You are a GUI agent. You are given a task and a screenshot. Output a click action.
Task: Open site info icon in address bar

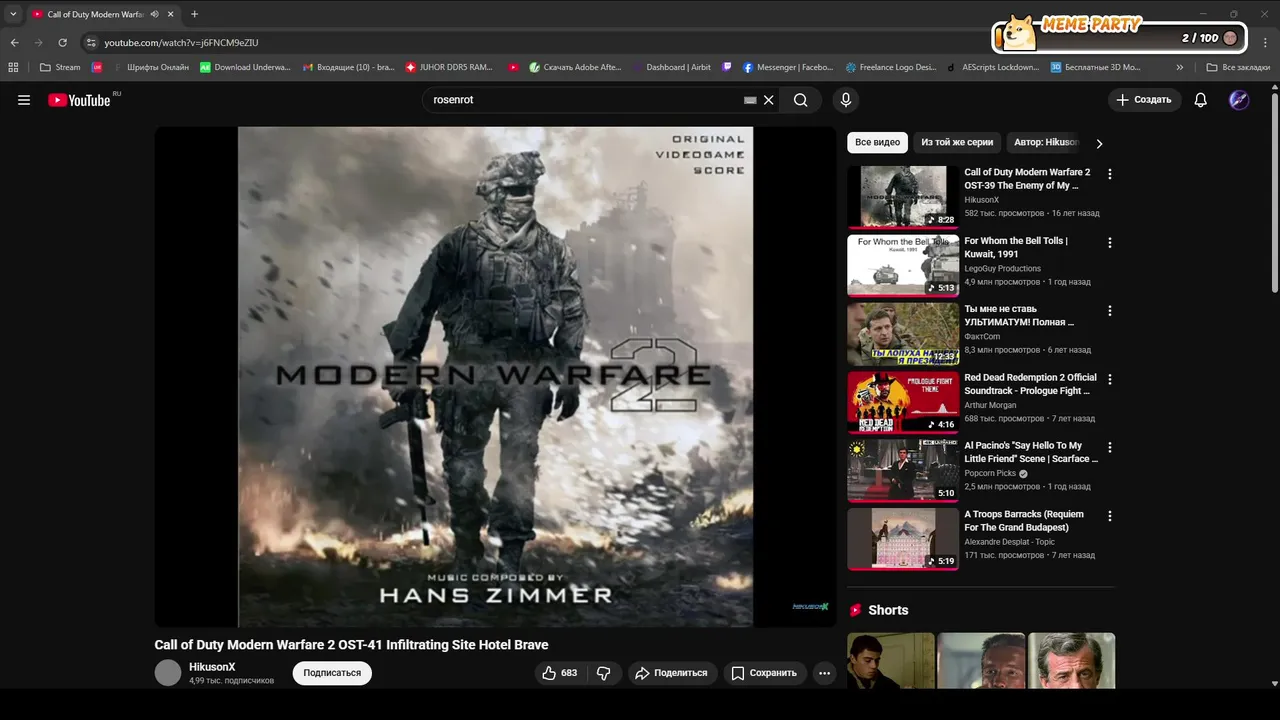(91, 42)
